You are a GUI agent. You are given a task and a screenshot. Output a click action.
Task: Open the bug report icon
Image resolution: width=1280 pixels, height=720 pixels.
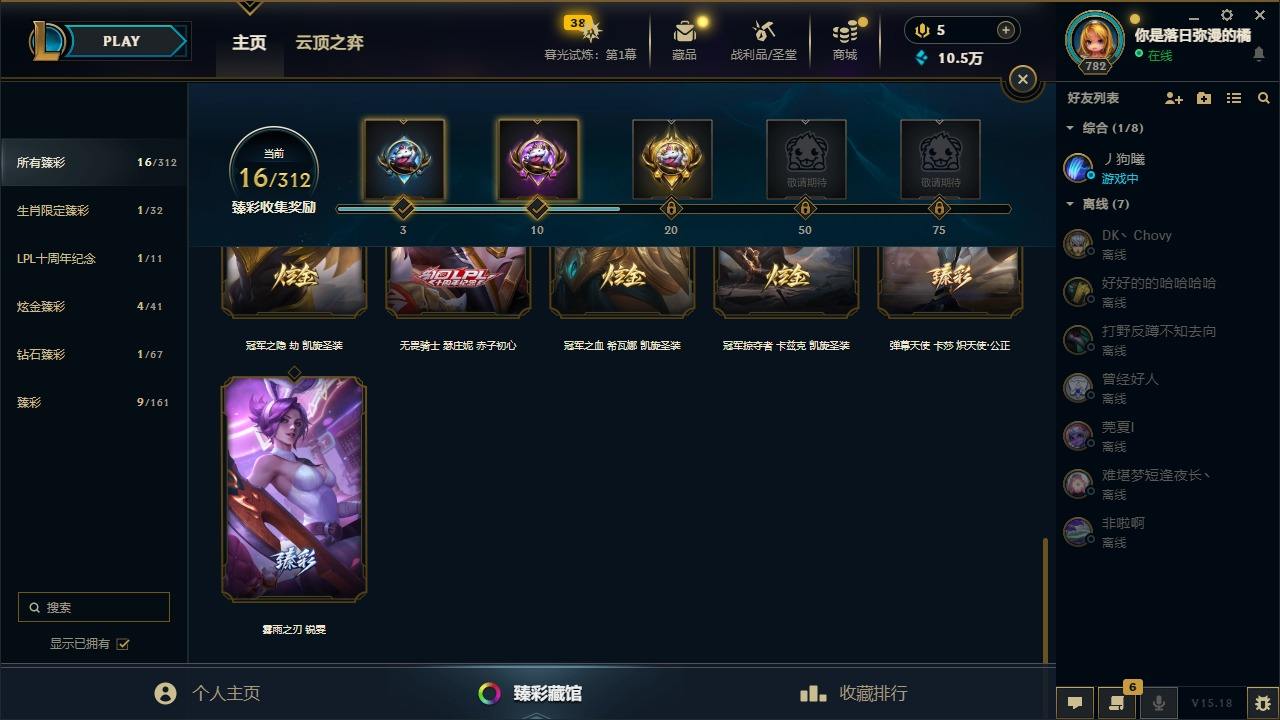pos(1262,703)
